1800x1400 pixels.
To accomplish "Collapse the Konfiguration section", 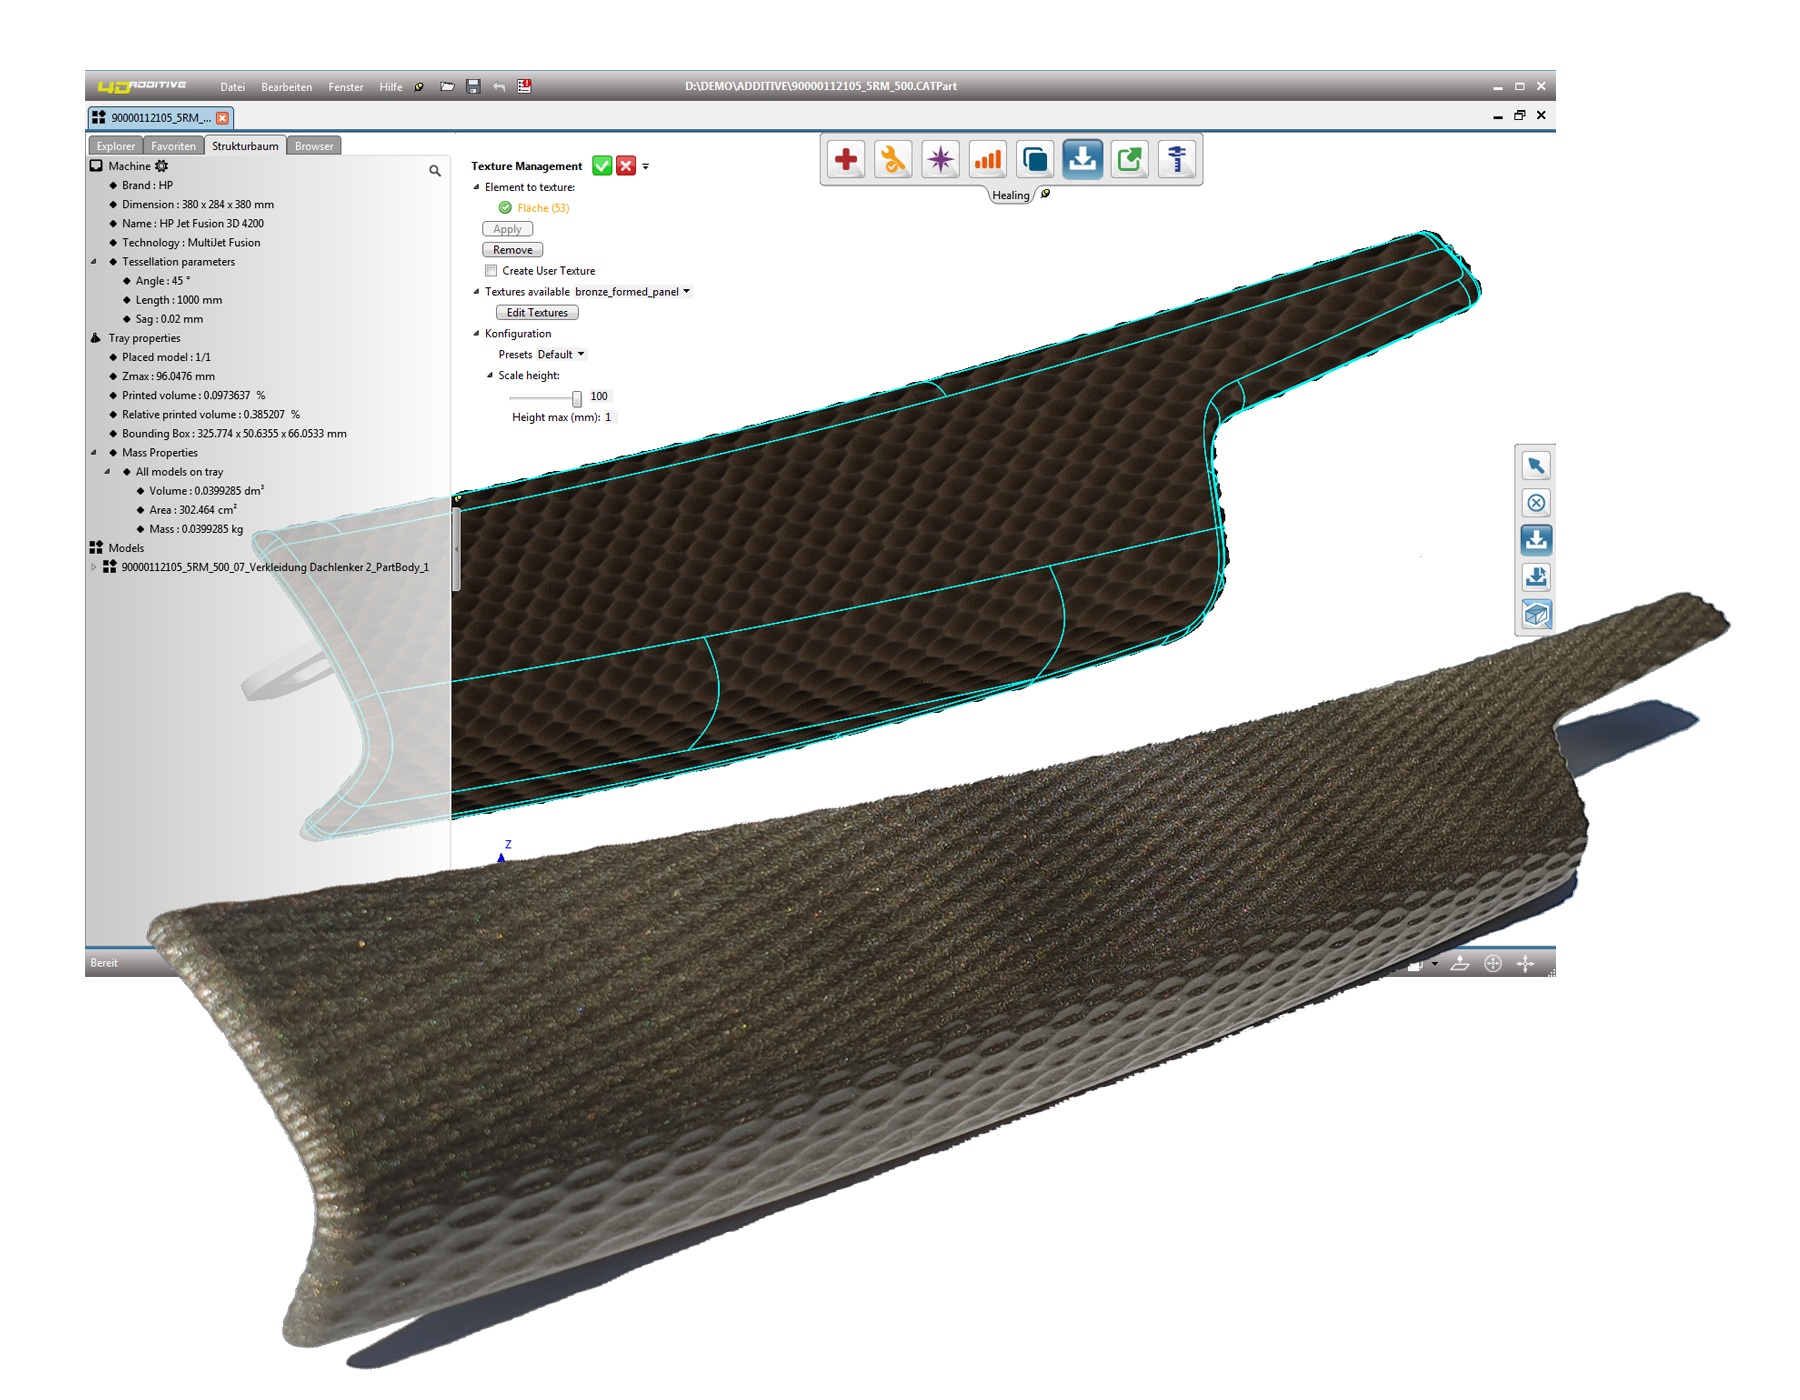I will (476, 334).
